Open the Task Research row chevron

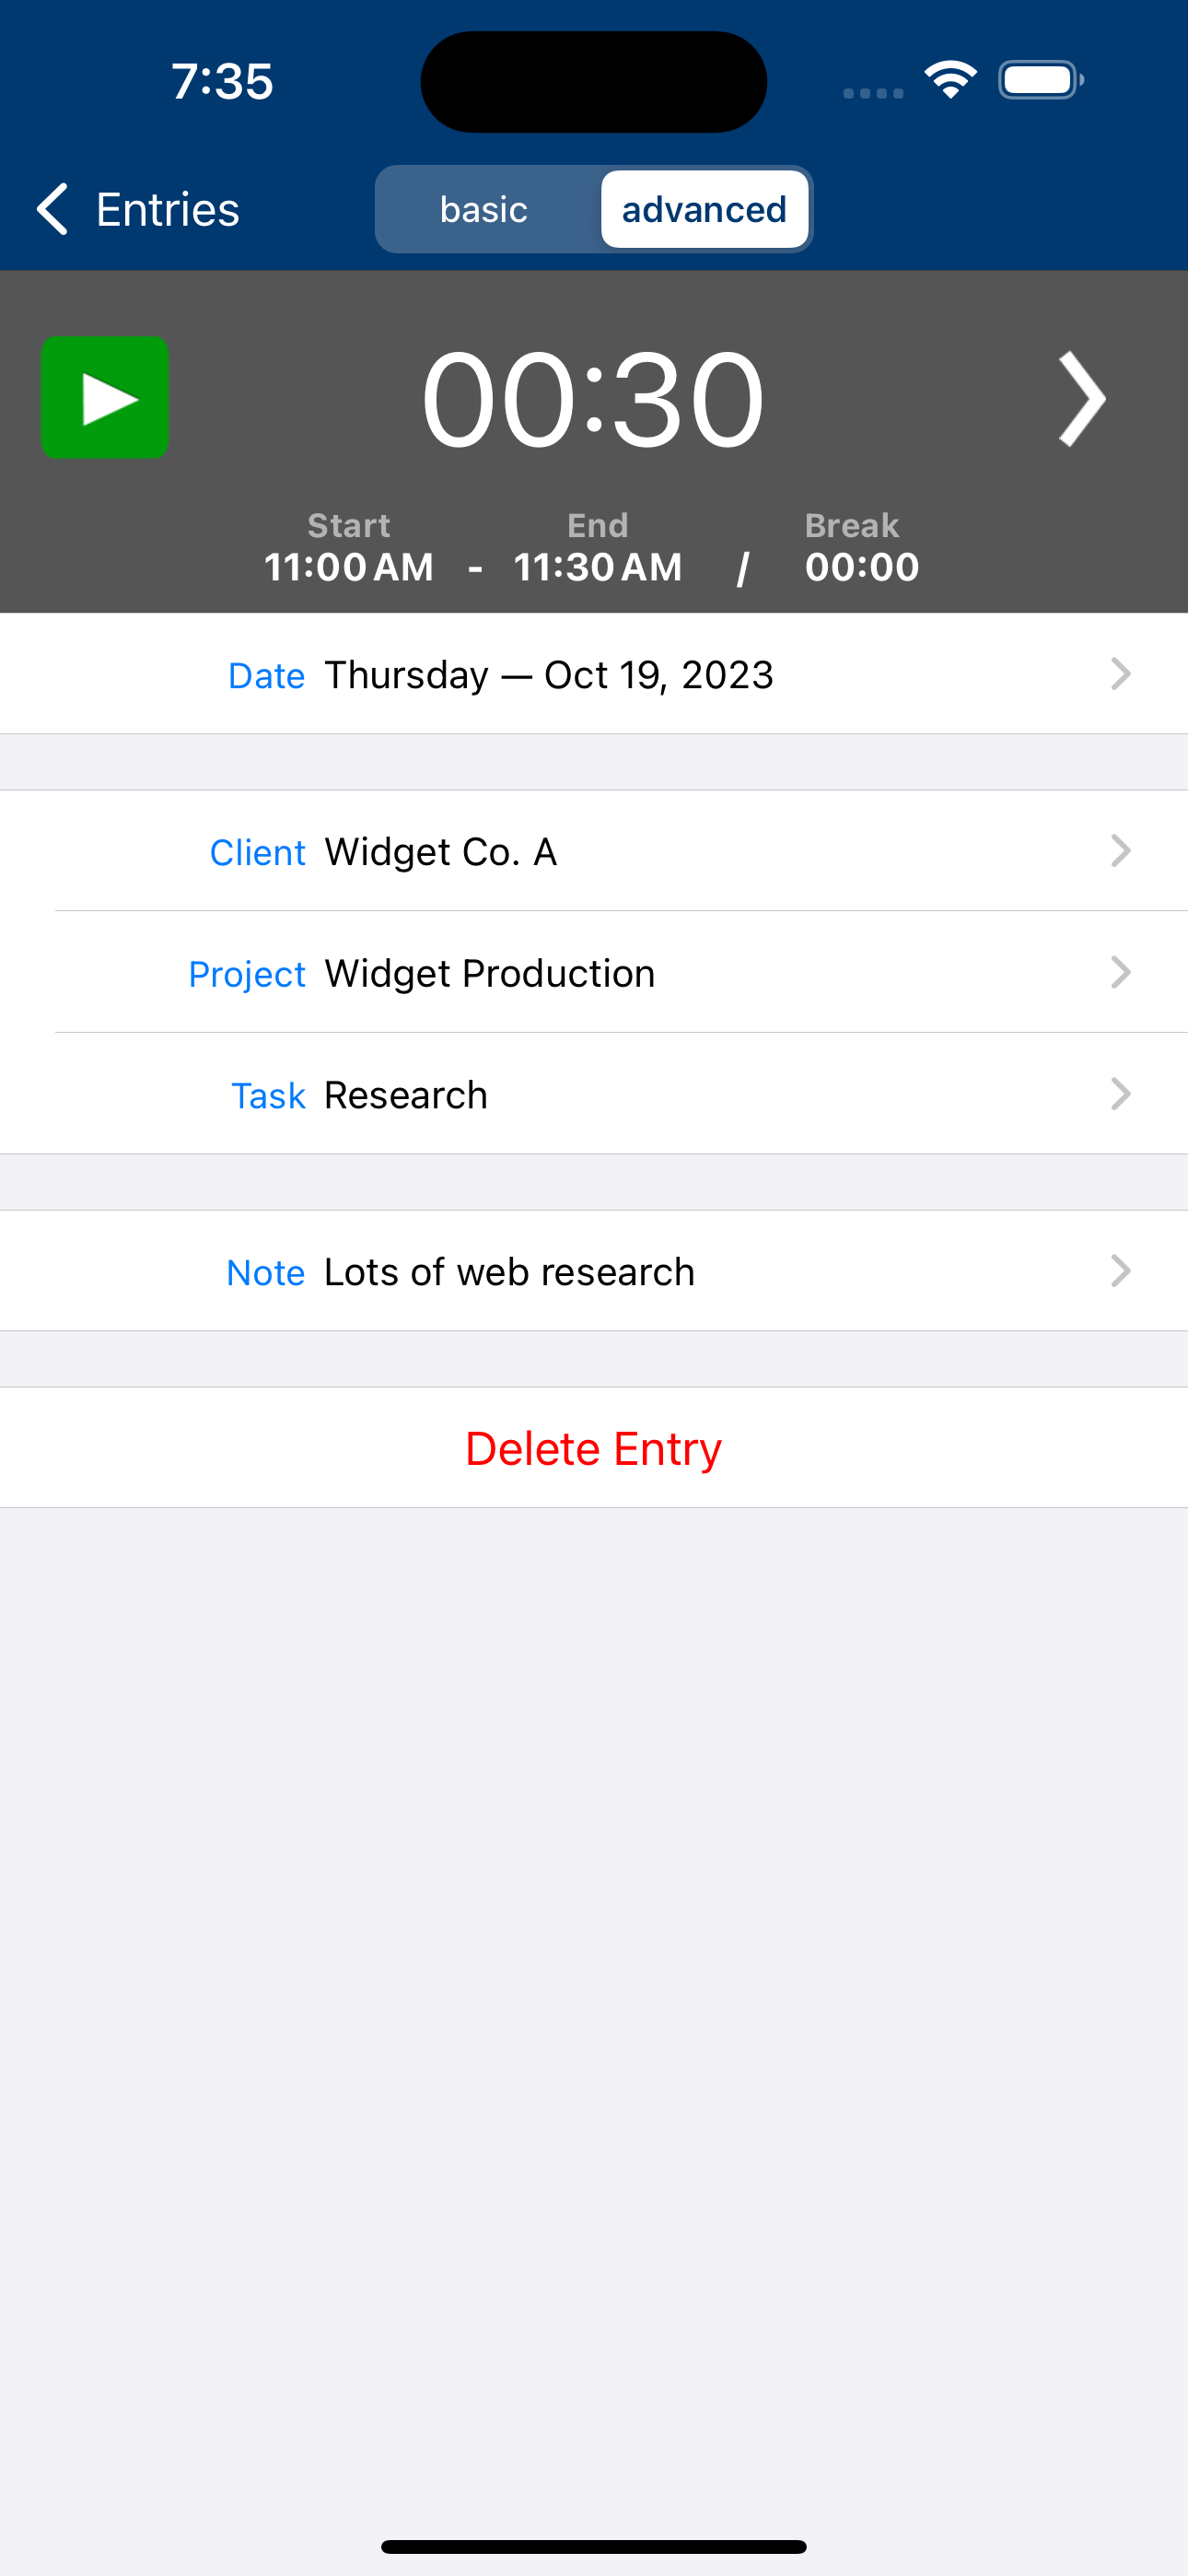tap(1120, 1094)
